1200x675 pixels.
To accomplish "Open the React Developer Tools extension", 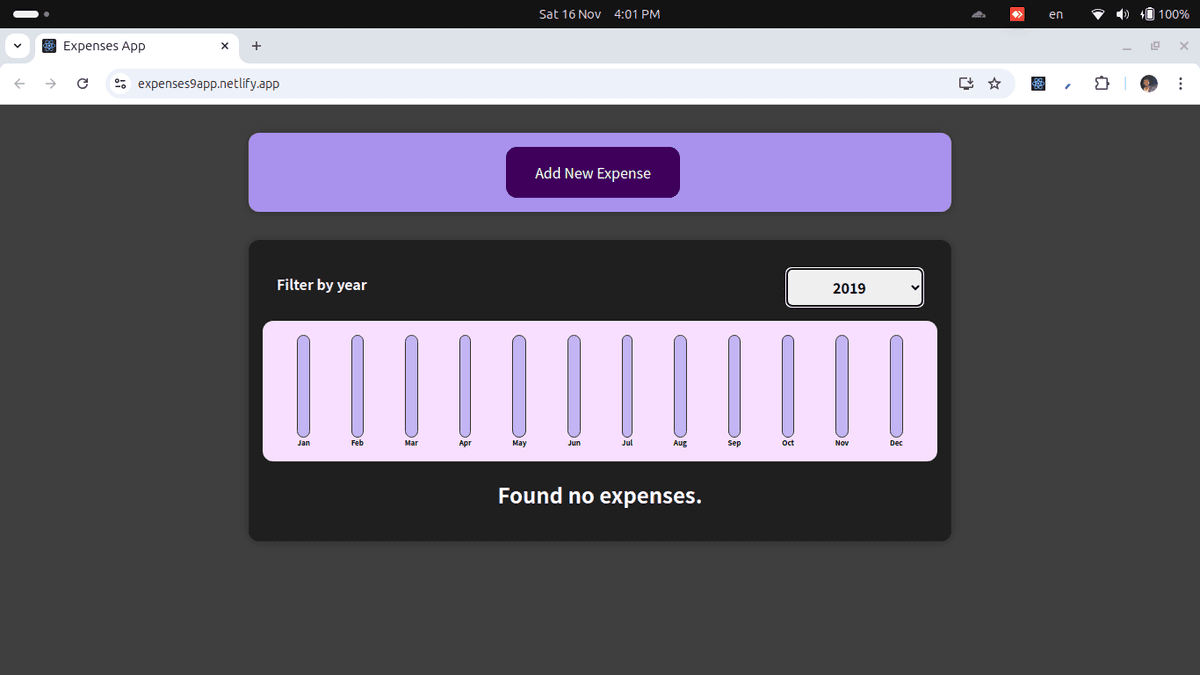I will [x=1038, y=83].
